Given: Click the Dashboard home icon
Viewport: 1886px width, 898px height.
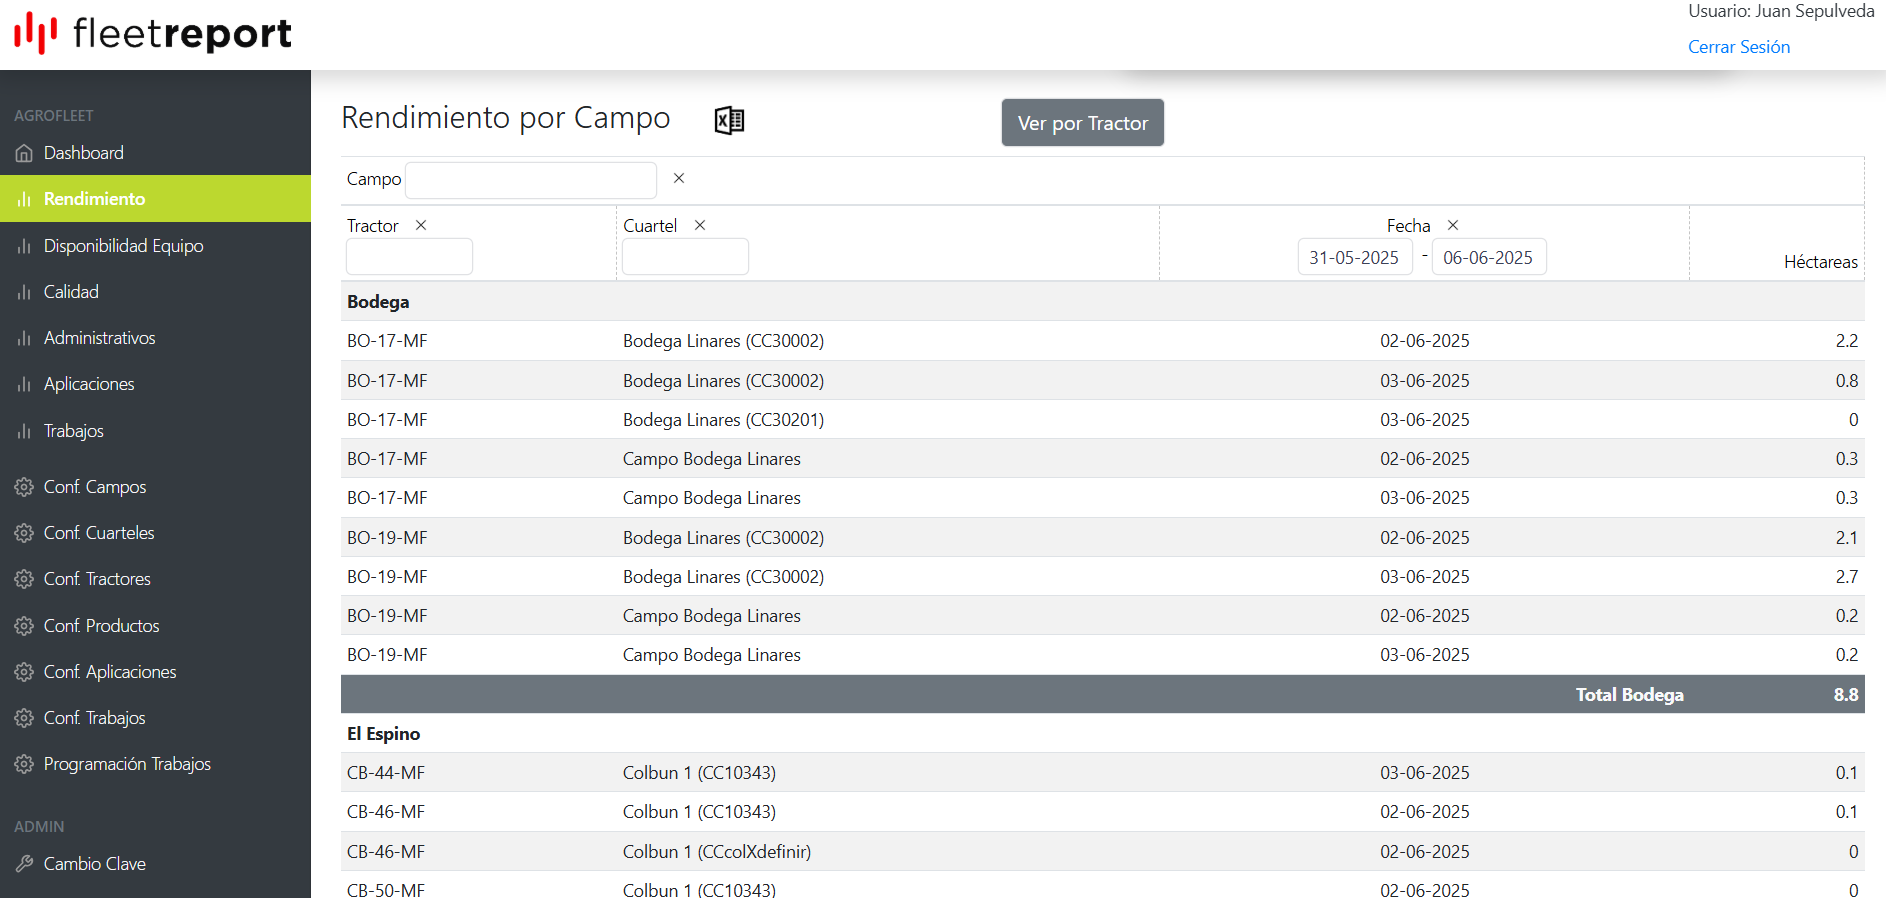Looking at the screenshot, I should (24, 153).
